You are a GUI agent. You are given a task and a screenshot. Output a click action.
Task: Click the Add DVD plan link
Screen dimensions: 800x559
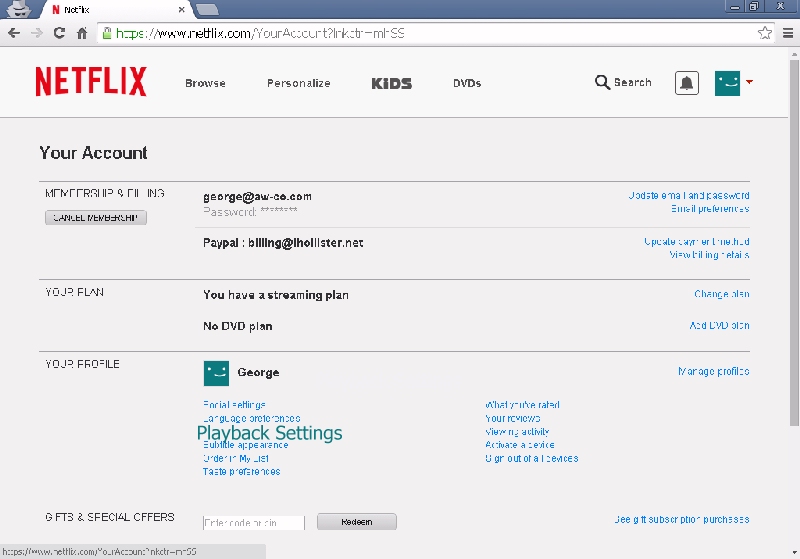pyautogui.click(x=719, y=325)
